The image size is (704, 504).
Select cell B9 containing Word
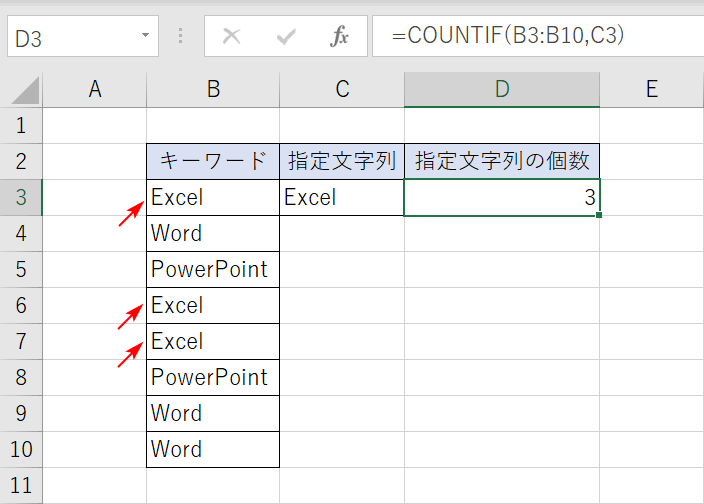[x=213, y=413]
